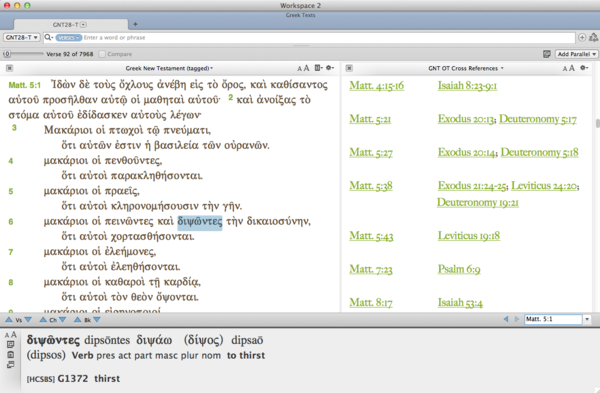Click first icon under Instant Details font size
Image resolution: width=600 pixels, height=393 pixels.
[x=11, y=344]
